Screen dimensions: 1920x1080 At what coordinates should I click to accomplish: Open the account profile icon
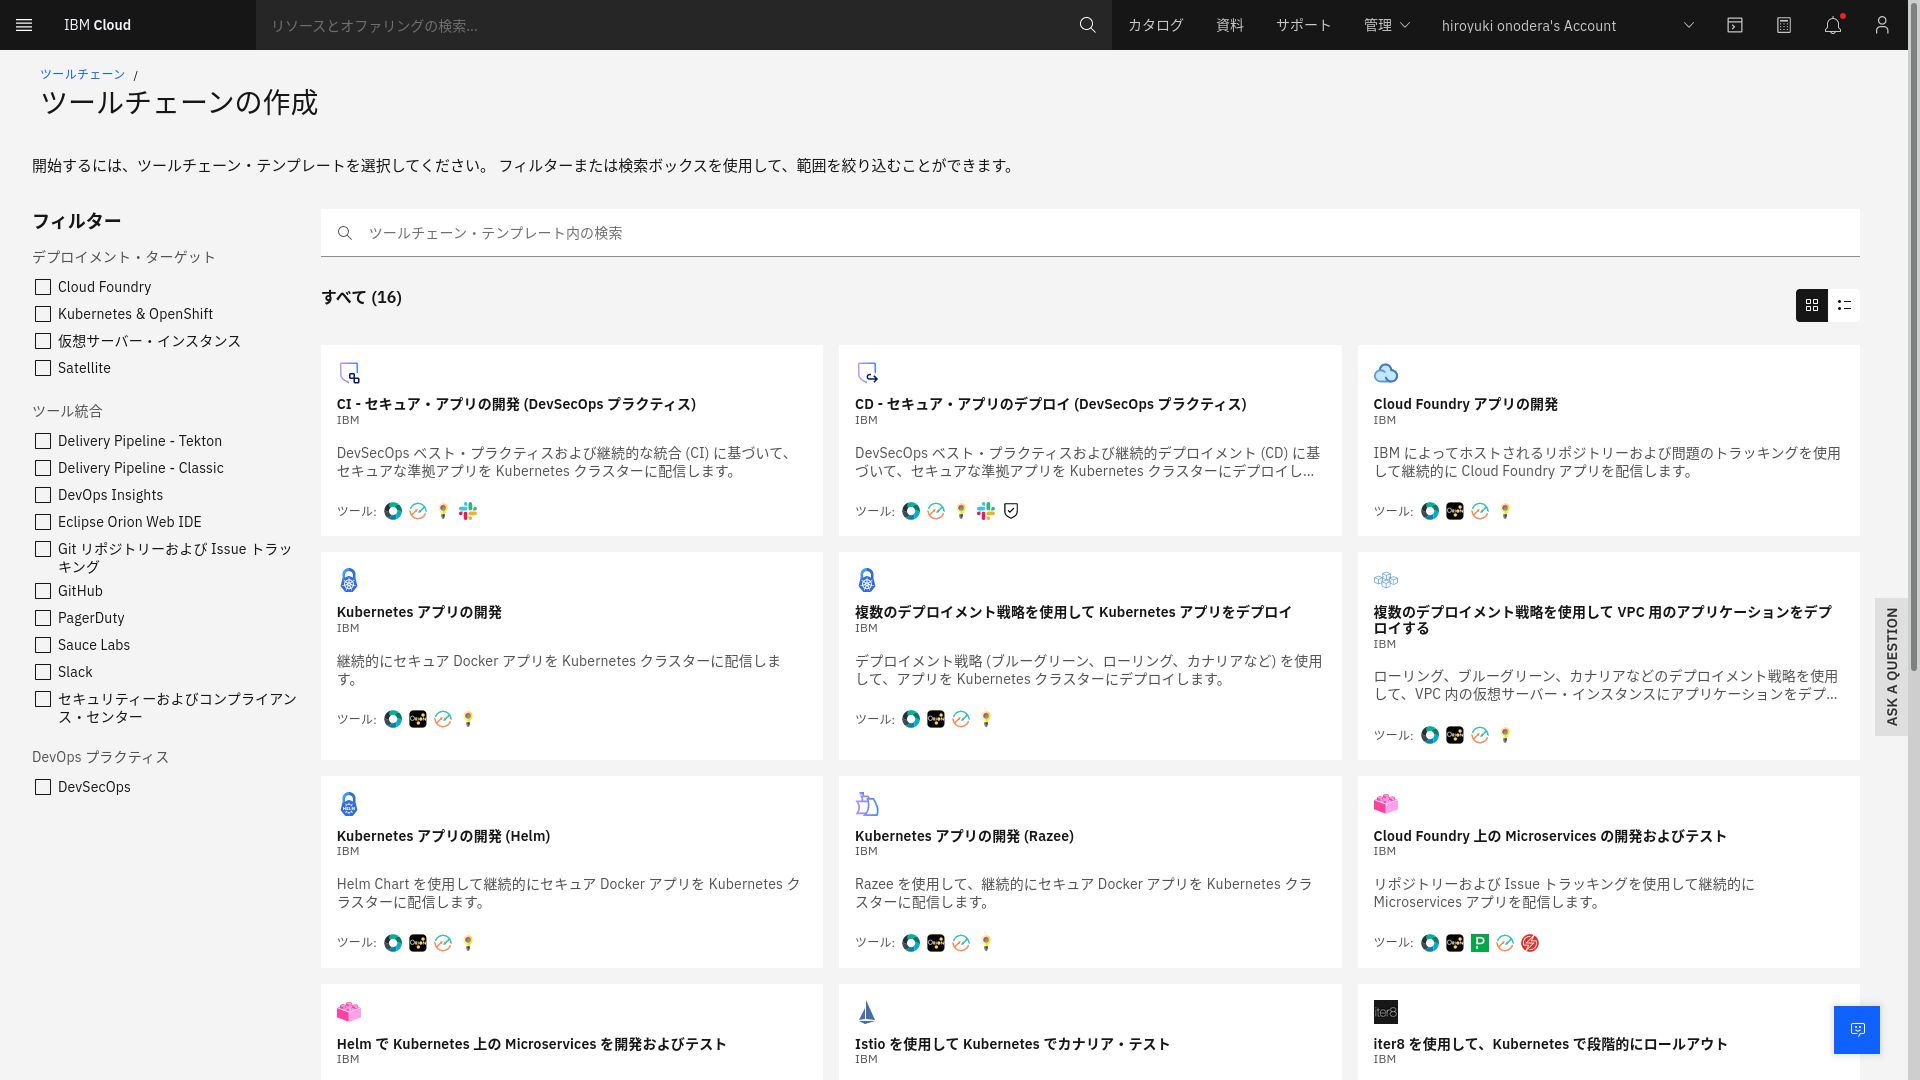(x=1882, y=25)
